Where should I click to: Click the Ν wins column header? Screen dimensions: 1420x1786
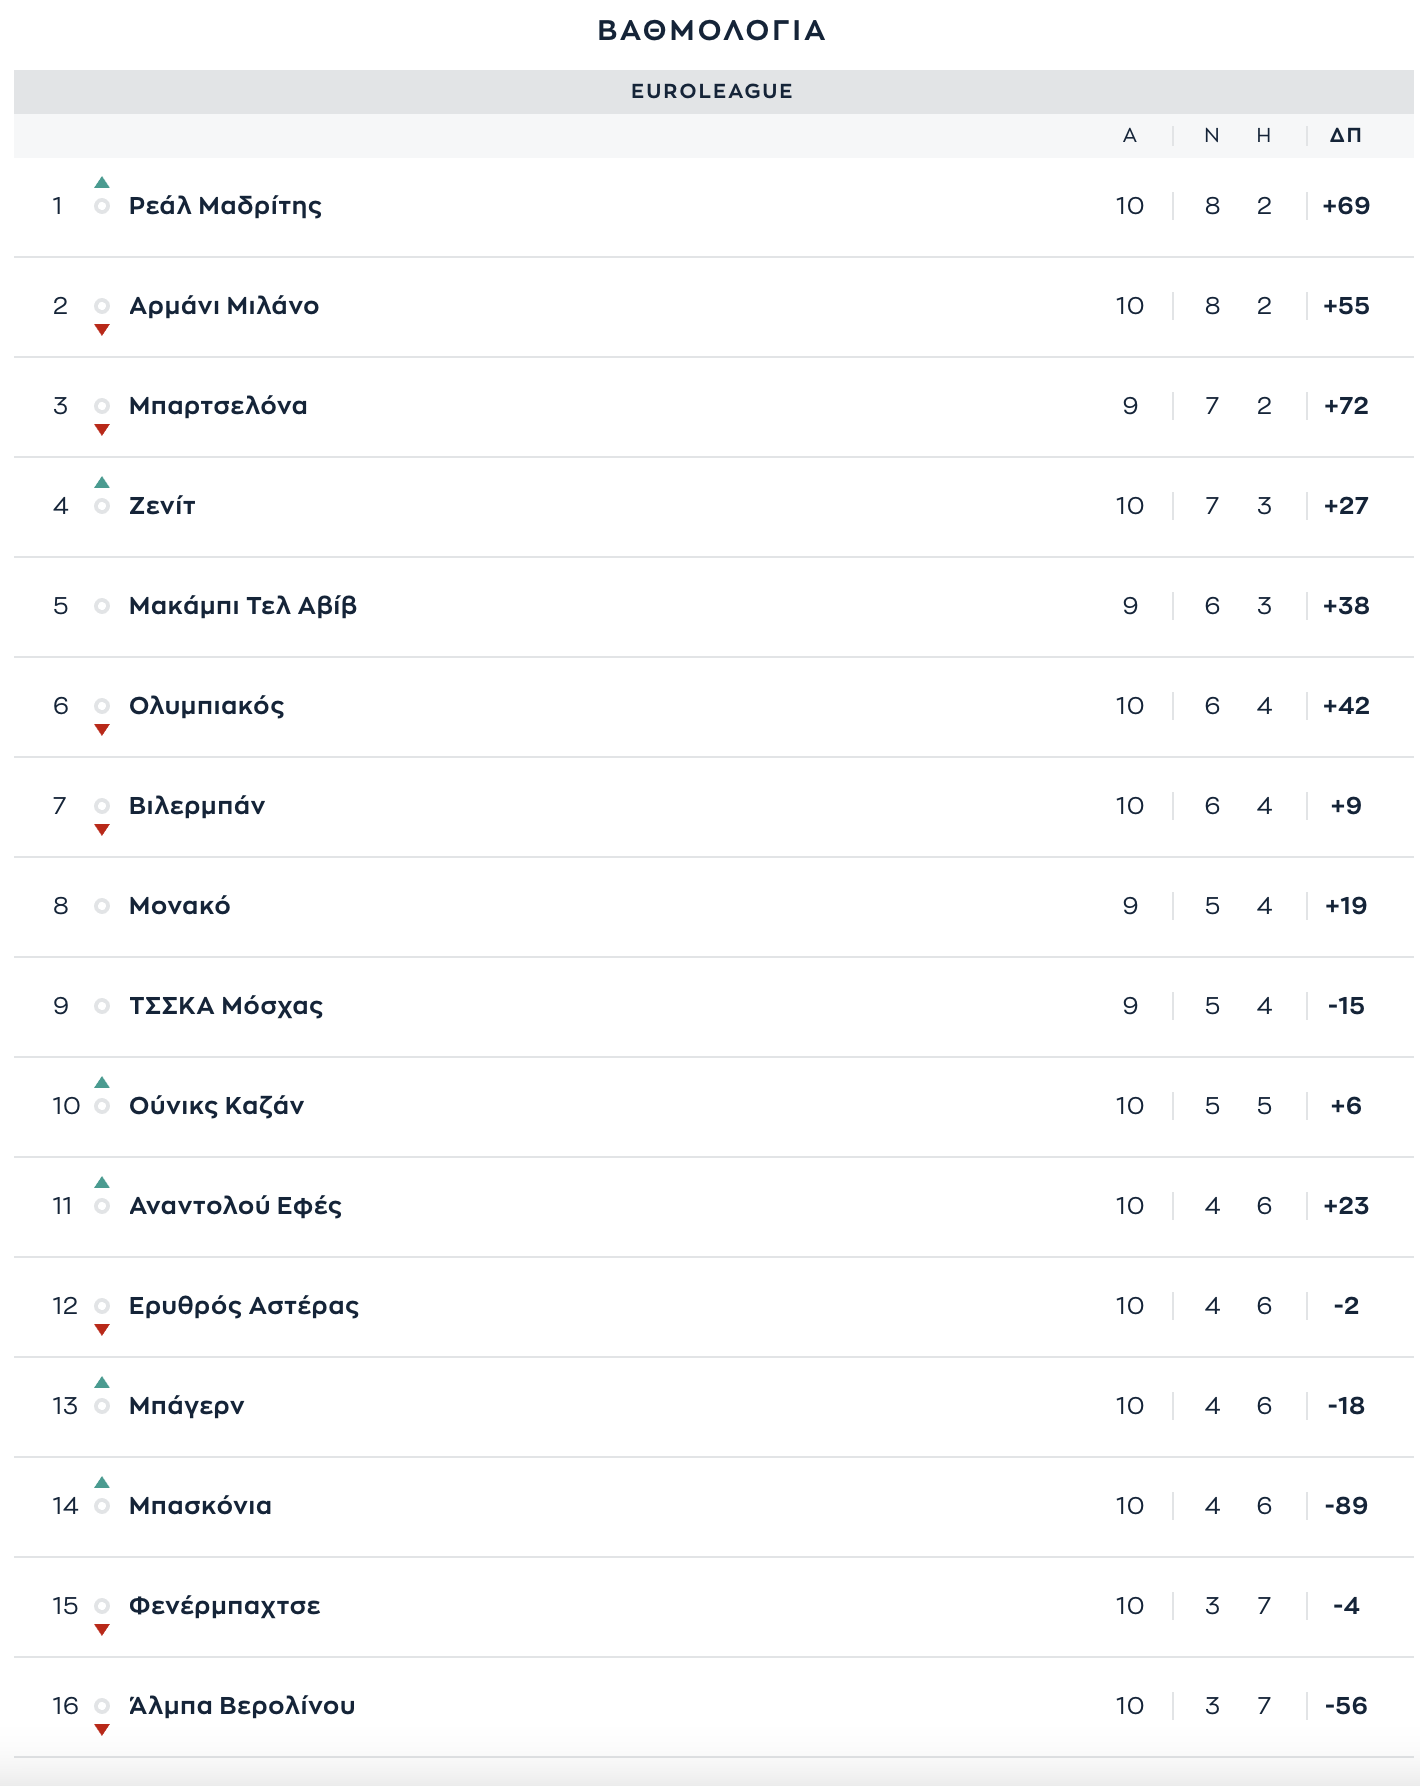[x=1212, y=135]
